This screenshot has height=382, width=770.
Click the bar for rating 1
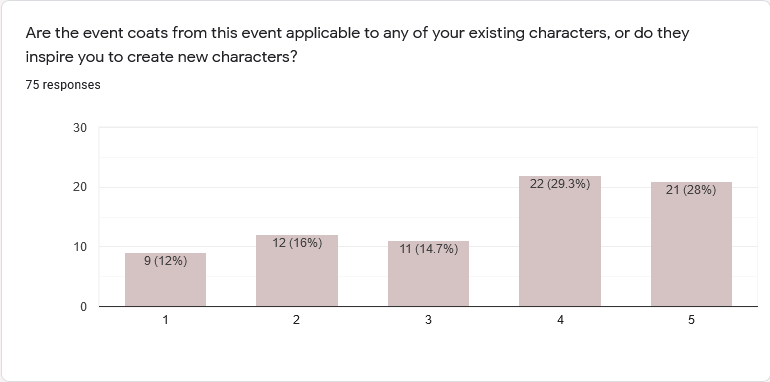165,279
